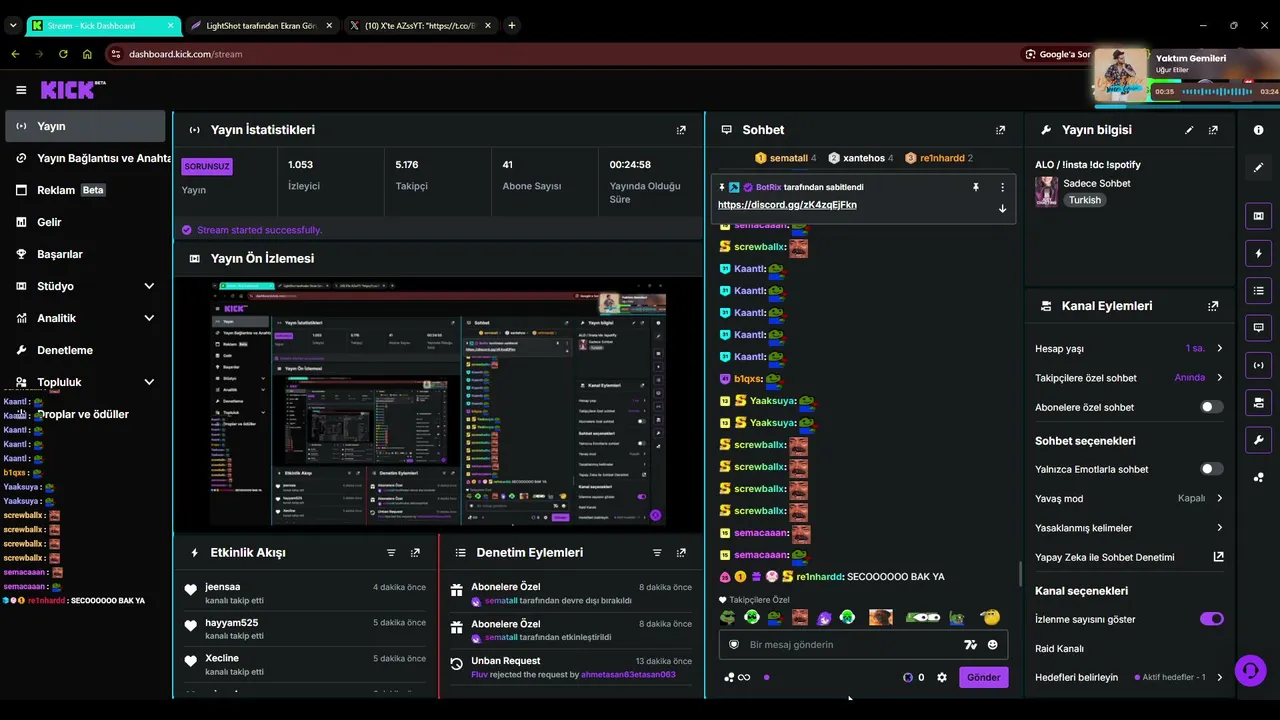Pop out the Kanal Eylemleri panel
Viewport: 1280px width, 720px height.
coord(1213,306)
